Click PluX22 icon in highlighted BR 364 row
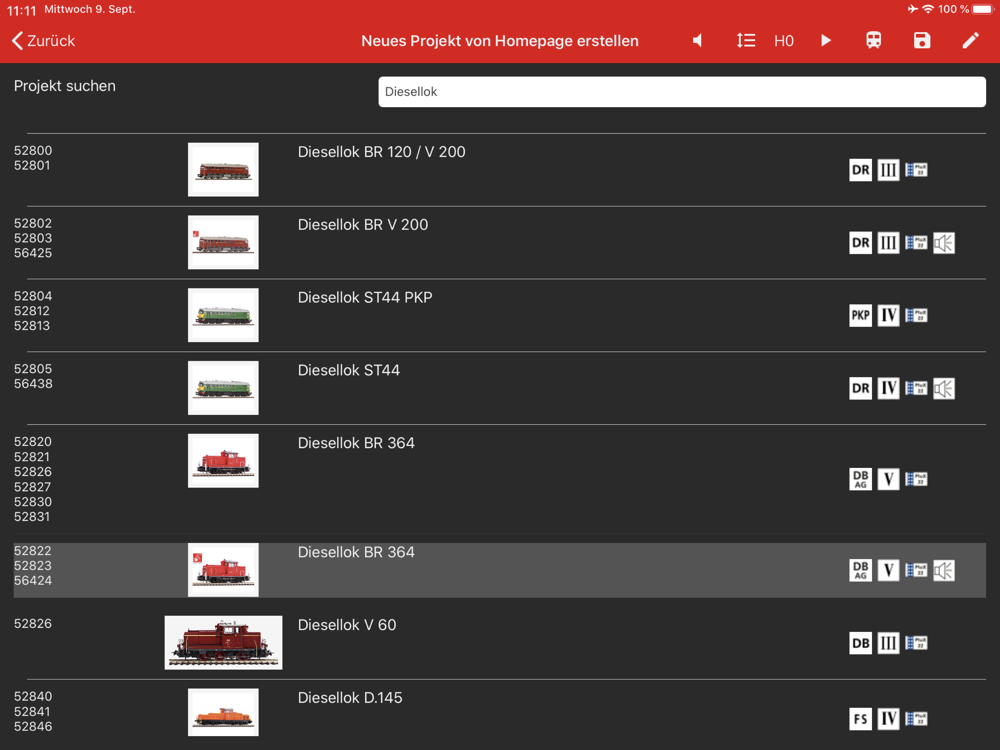 click(x=916, y=570)
